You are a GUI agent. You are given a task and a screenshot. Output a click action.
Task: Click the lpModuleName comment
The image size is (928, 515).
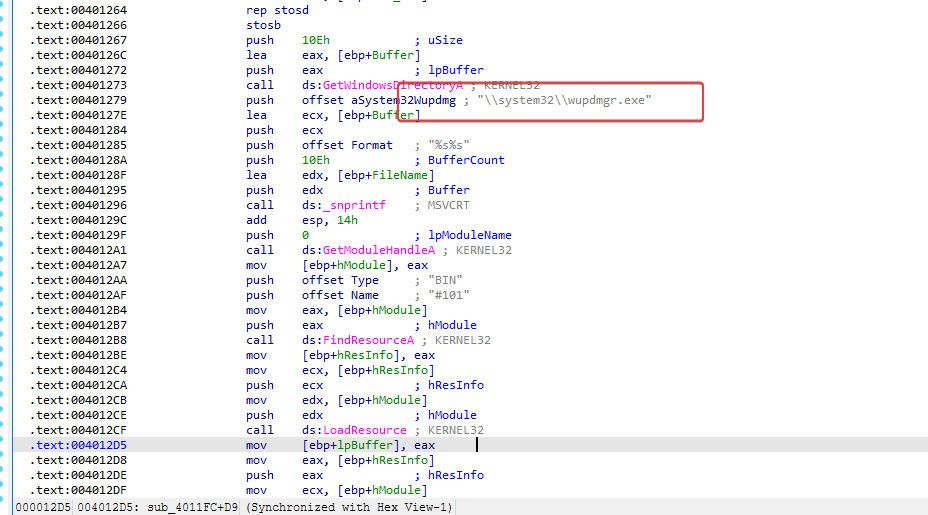[470, 235]
